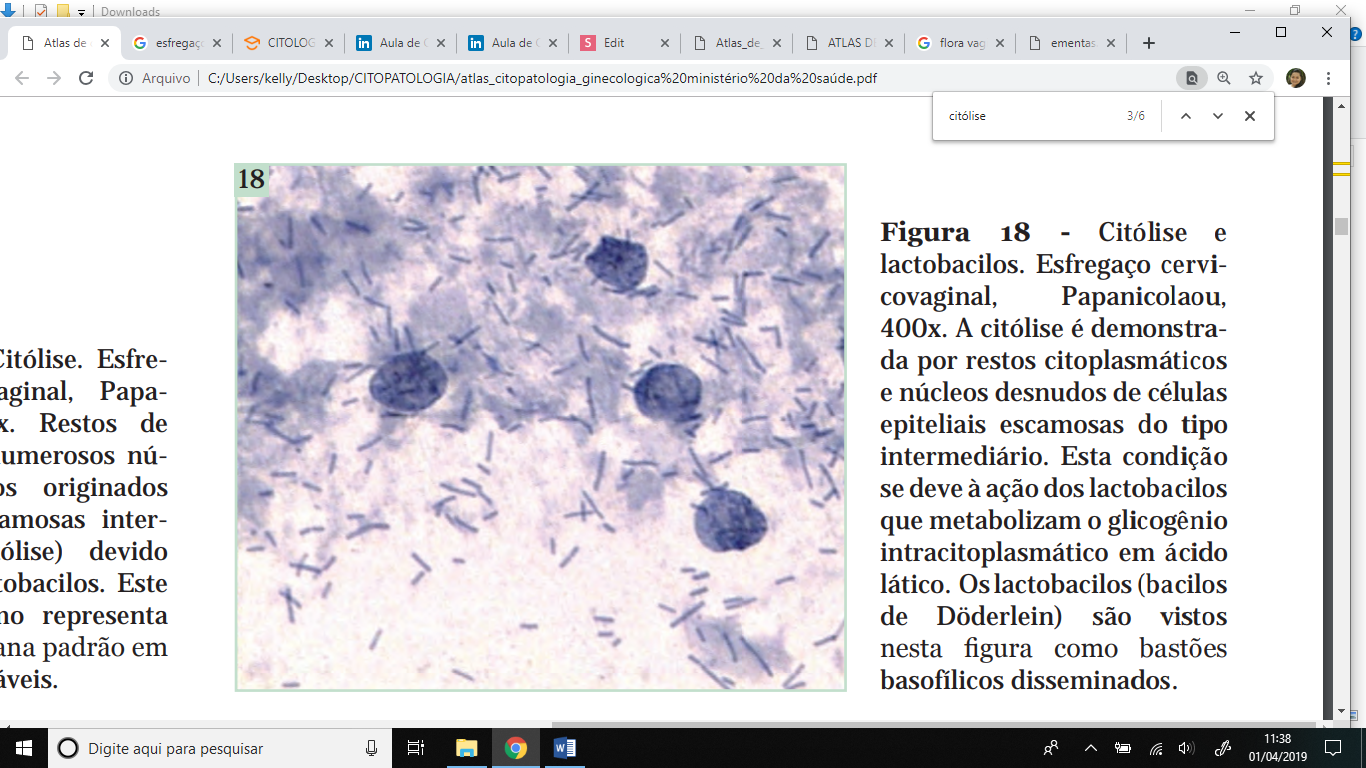This screenshot has width=1366, height=768.
Task: Check the battery status icon
Action: pyautogui.click(x=1123, y=748)
